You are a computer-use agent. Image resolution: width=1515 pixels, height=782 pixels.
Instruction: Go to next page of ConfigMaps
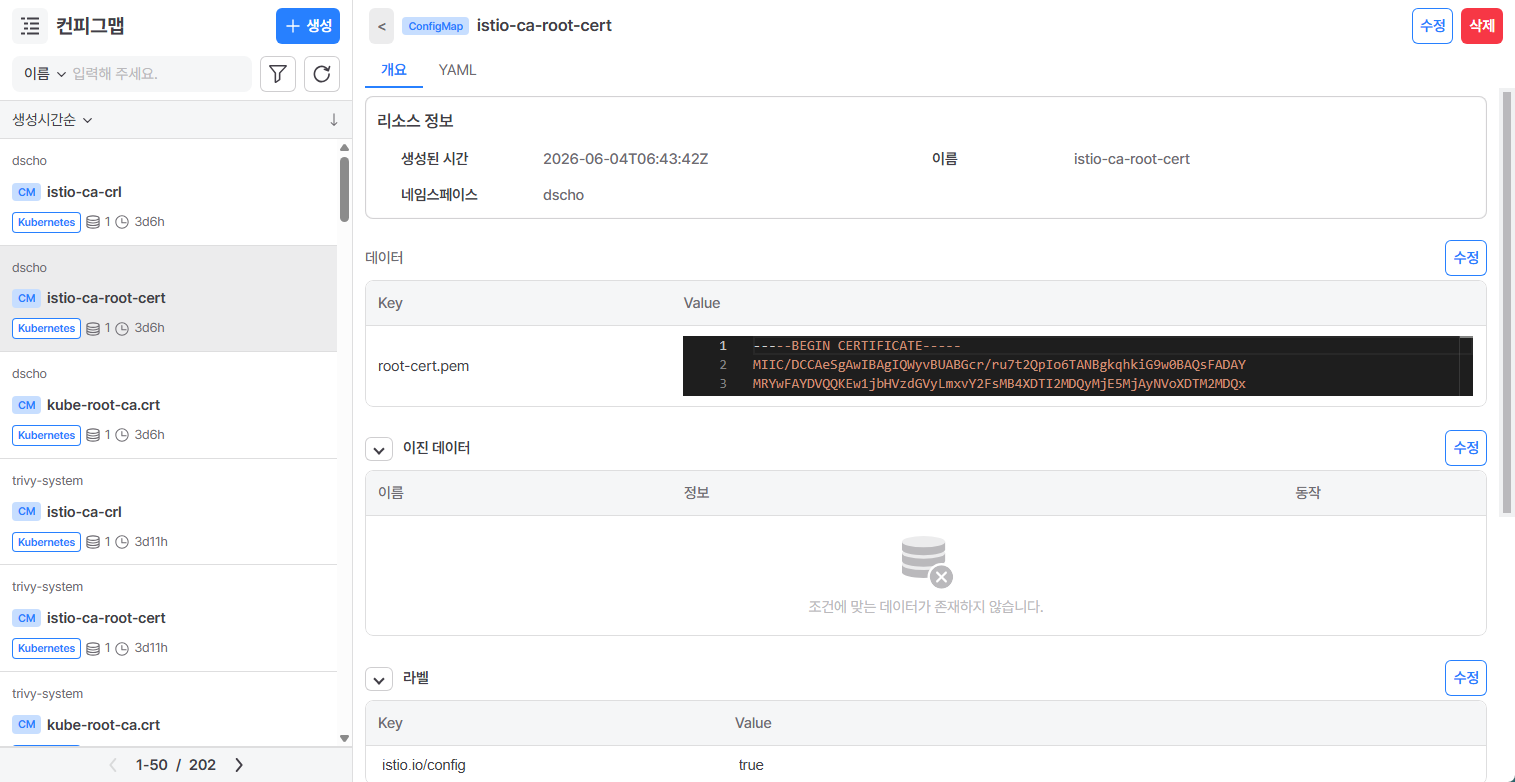click(239, 765)
